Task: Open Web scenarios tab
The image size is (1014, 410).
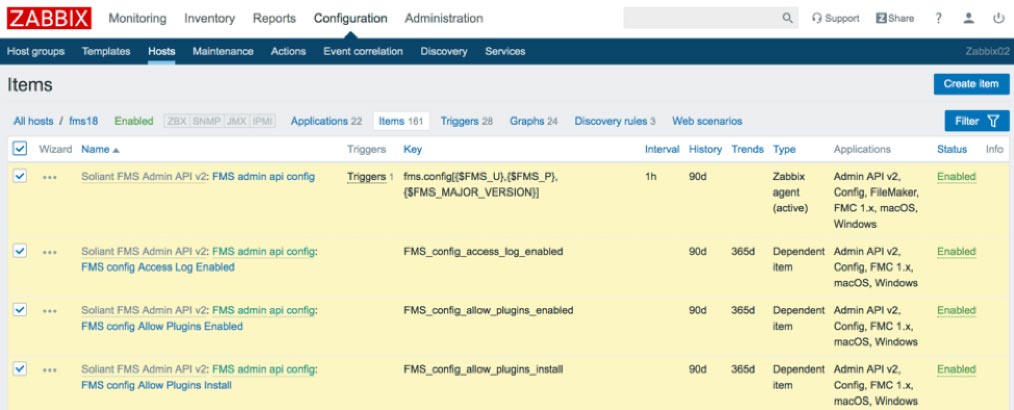Action: (x=707, y=121)
